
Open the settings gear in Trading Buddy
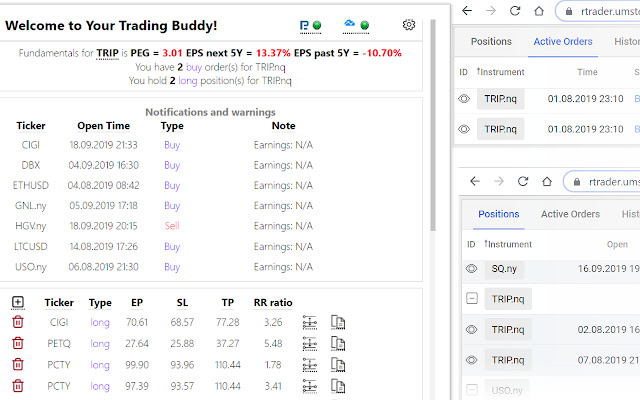point(409,25)
